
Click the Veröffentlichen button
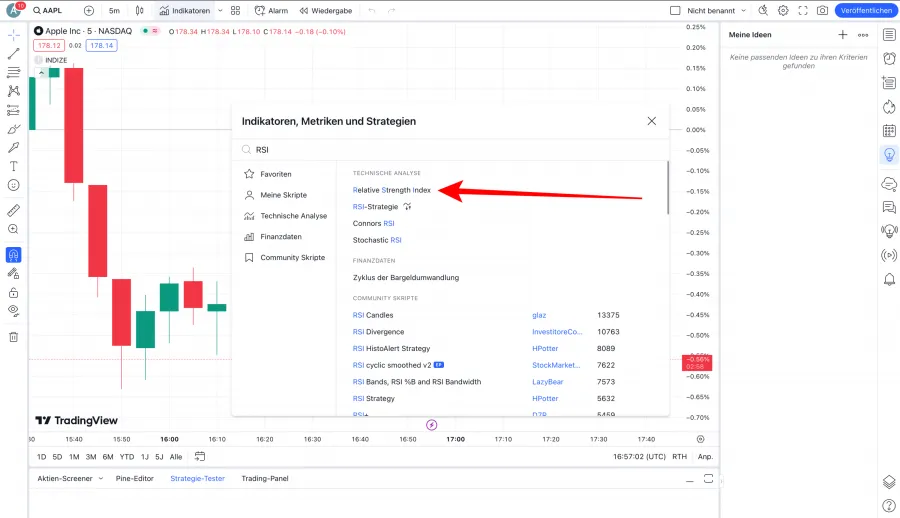tap(866, 10)
